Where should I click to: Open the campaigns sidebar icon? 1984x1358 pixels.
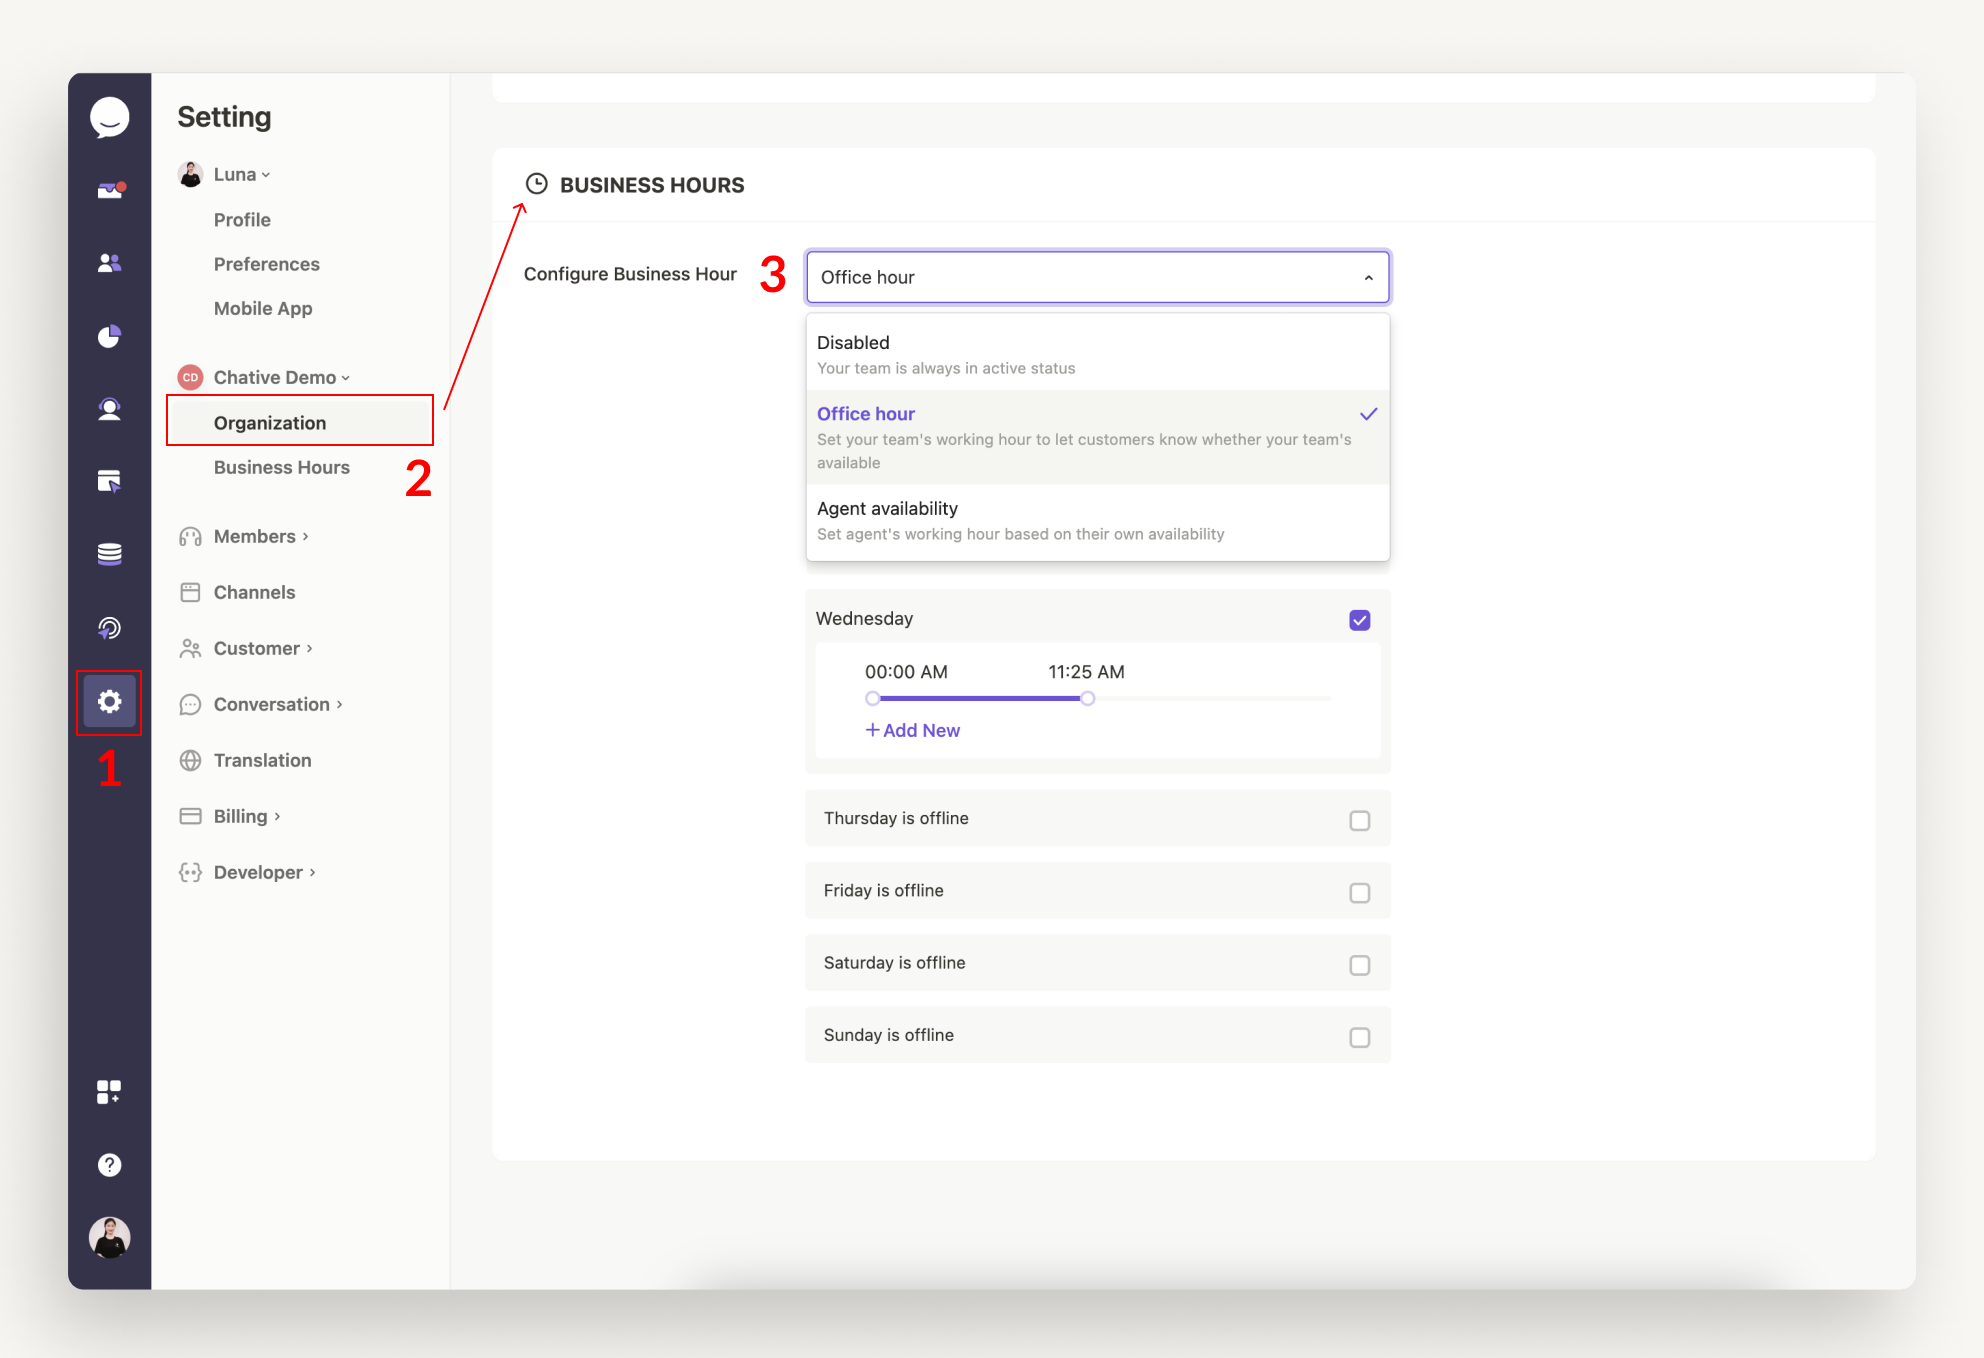tap(109, 481)
